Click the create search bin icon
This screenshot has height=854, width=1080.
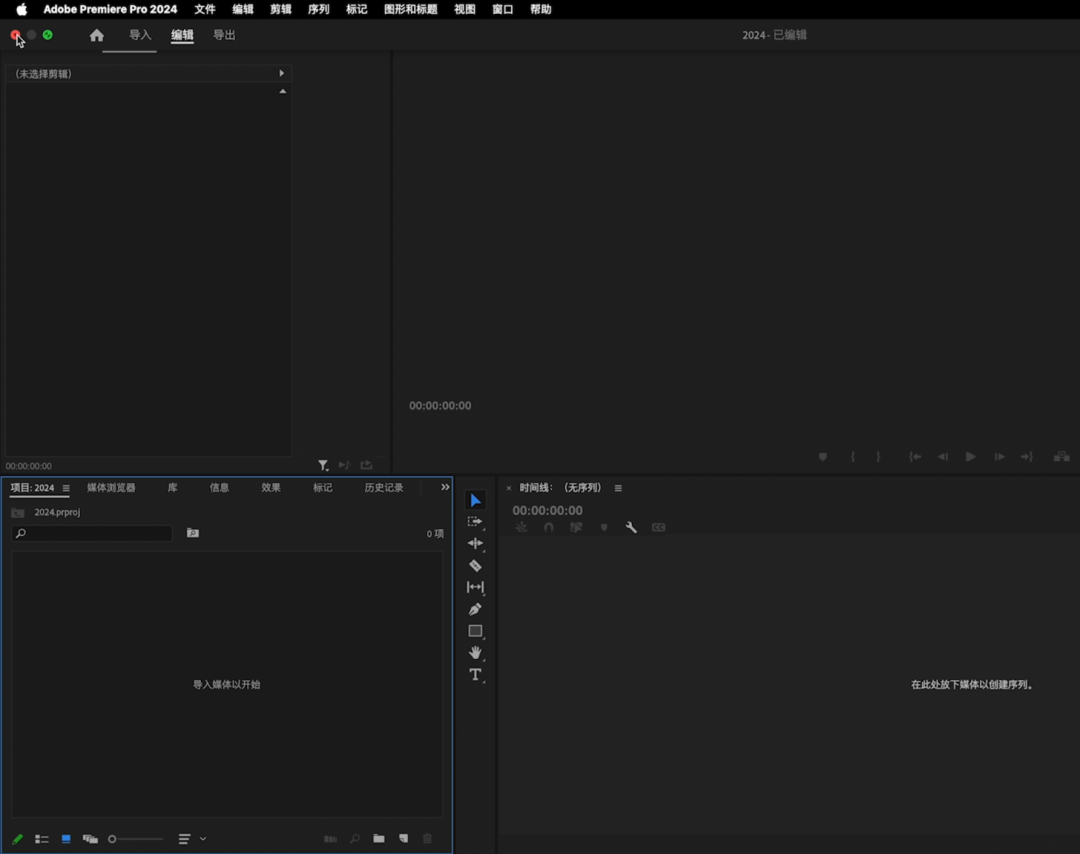[193, 533]
